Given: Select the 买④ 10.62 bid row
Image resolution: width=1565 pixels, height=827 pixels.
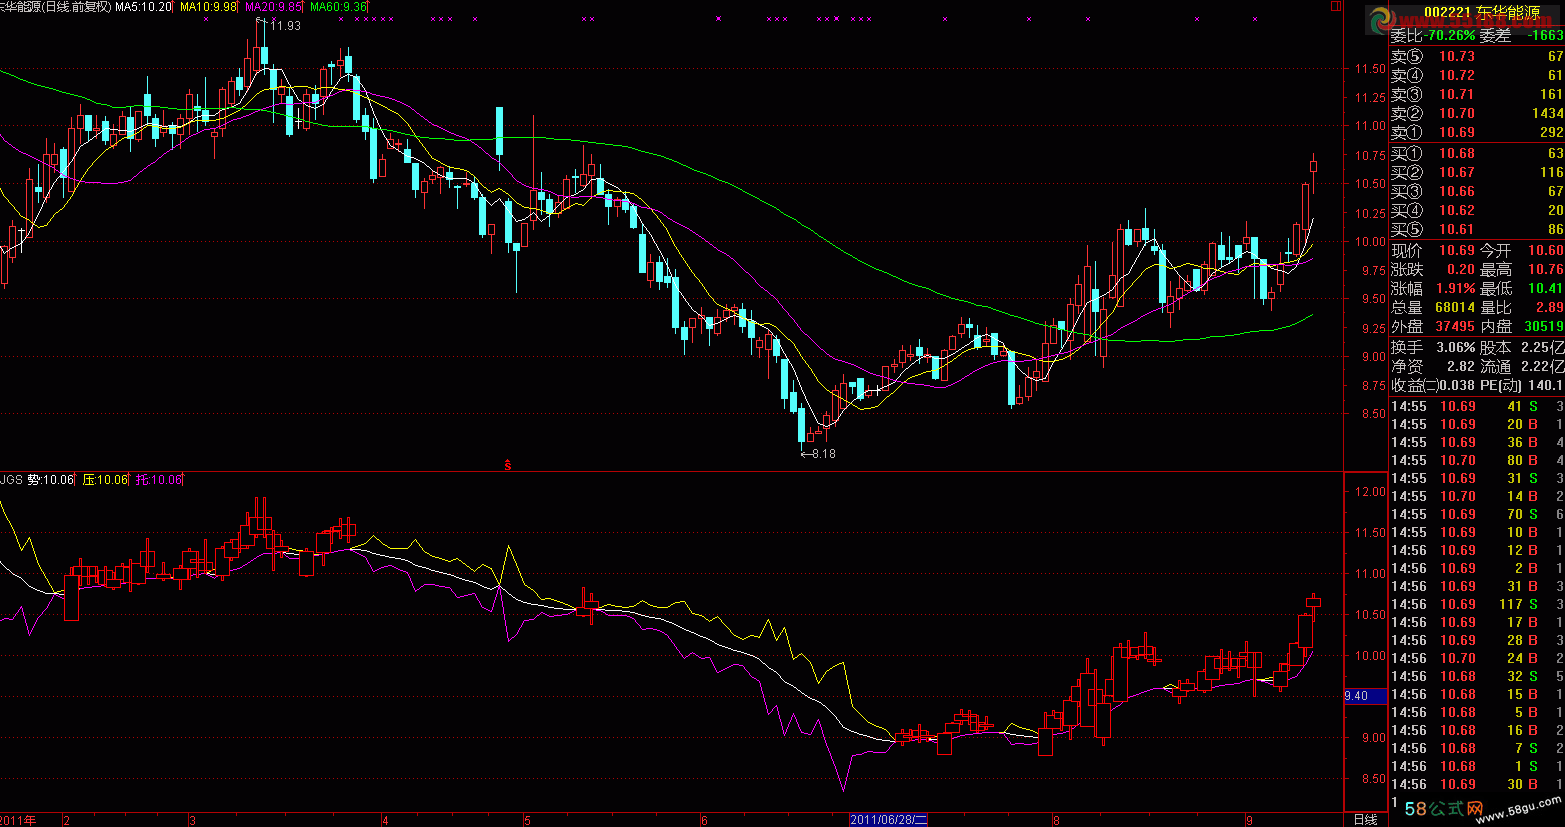Looking at the screenshot, I should (1477, 211).
